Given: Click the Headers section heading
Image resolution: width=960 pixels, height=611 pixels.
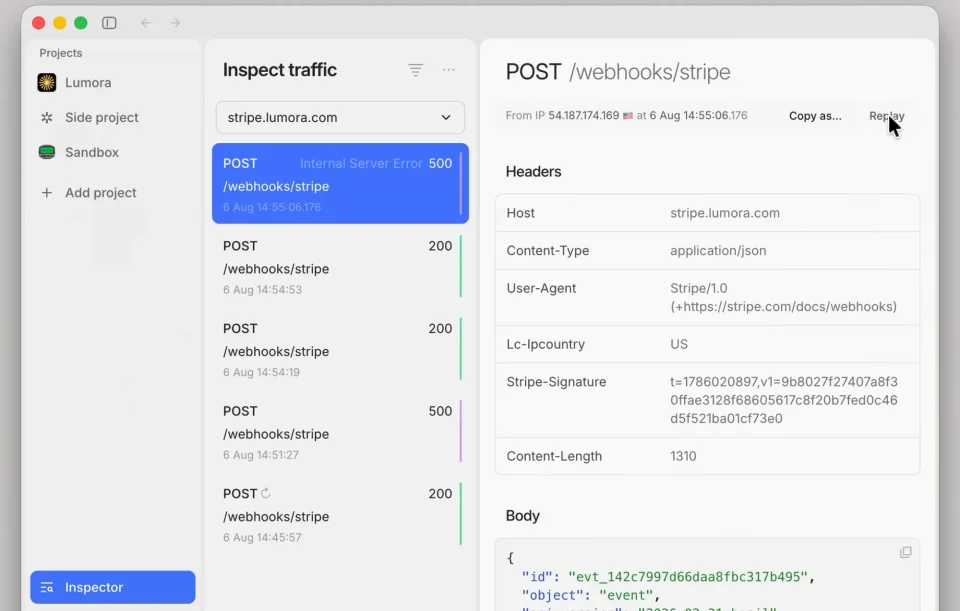Looking at the screenshot, I should tap(533, 172).
